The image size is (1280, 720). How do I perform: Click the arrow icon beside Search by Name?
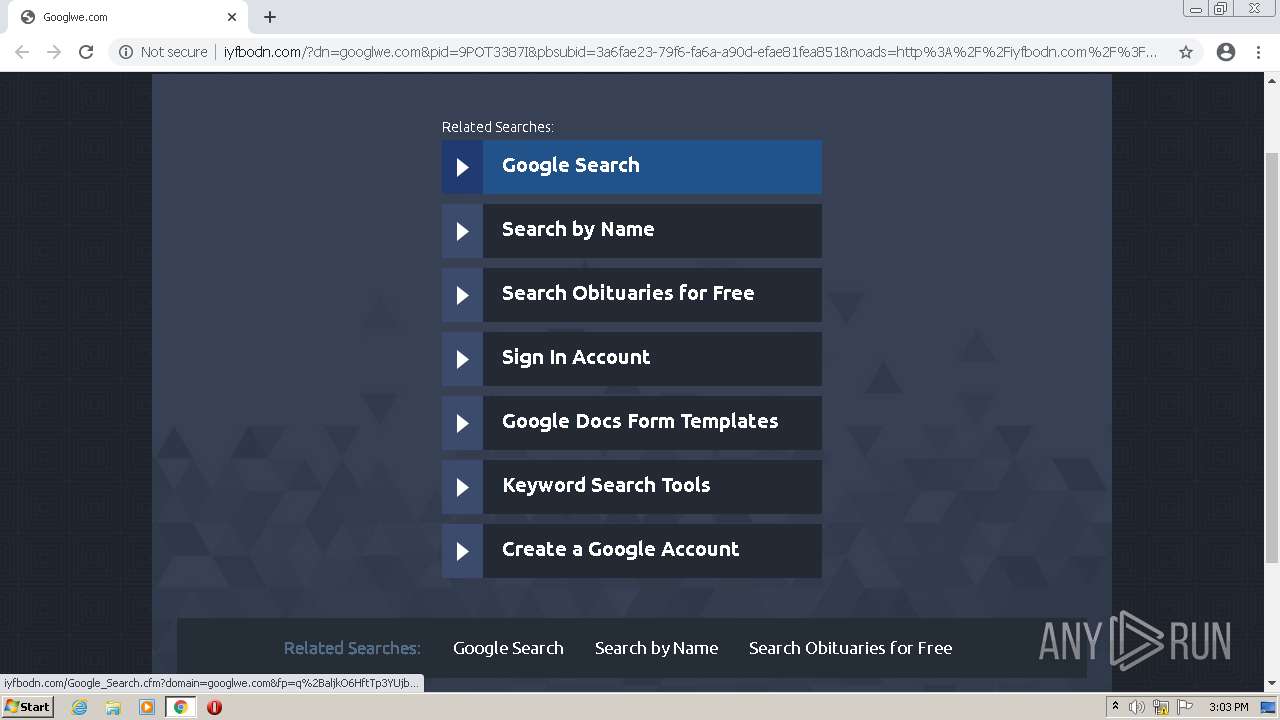(x=462, y=231)
